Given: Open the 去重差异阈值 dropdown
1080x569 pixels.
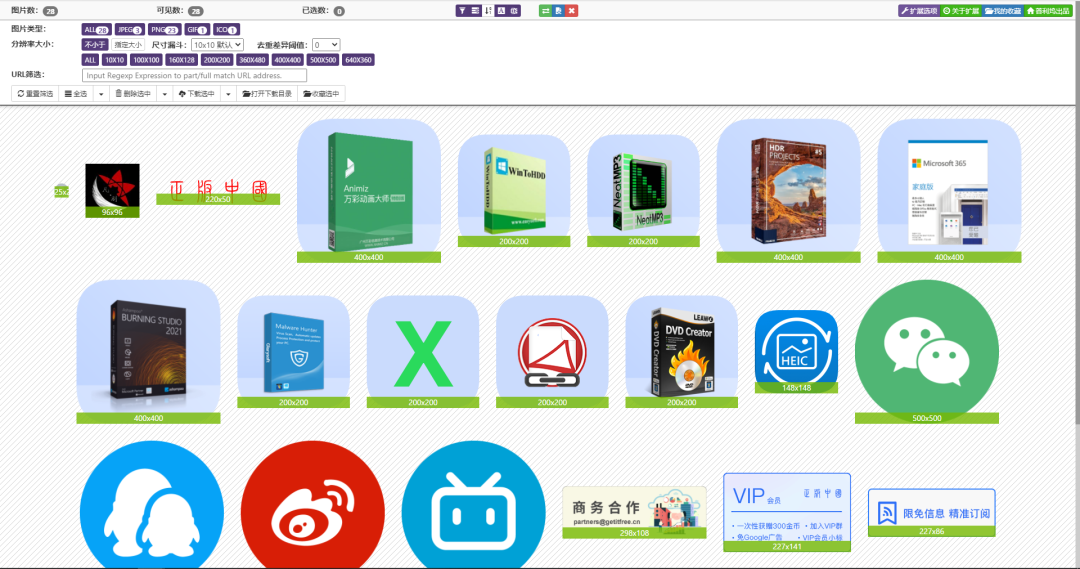Looking at the screenshot, I should tap(326, 45).
